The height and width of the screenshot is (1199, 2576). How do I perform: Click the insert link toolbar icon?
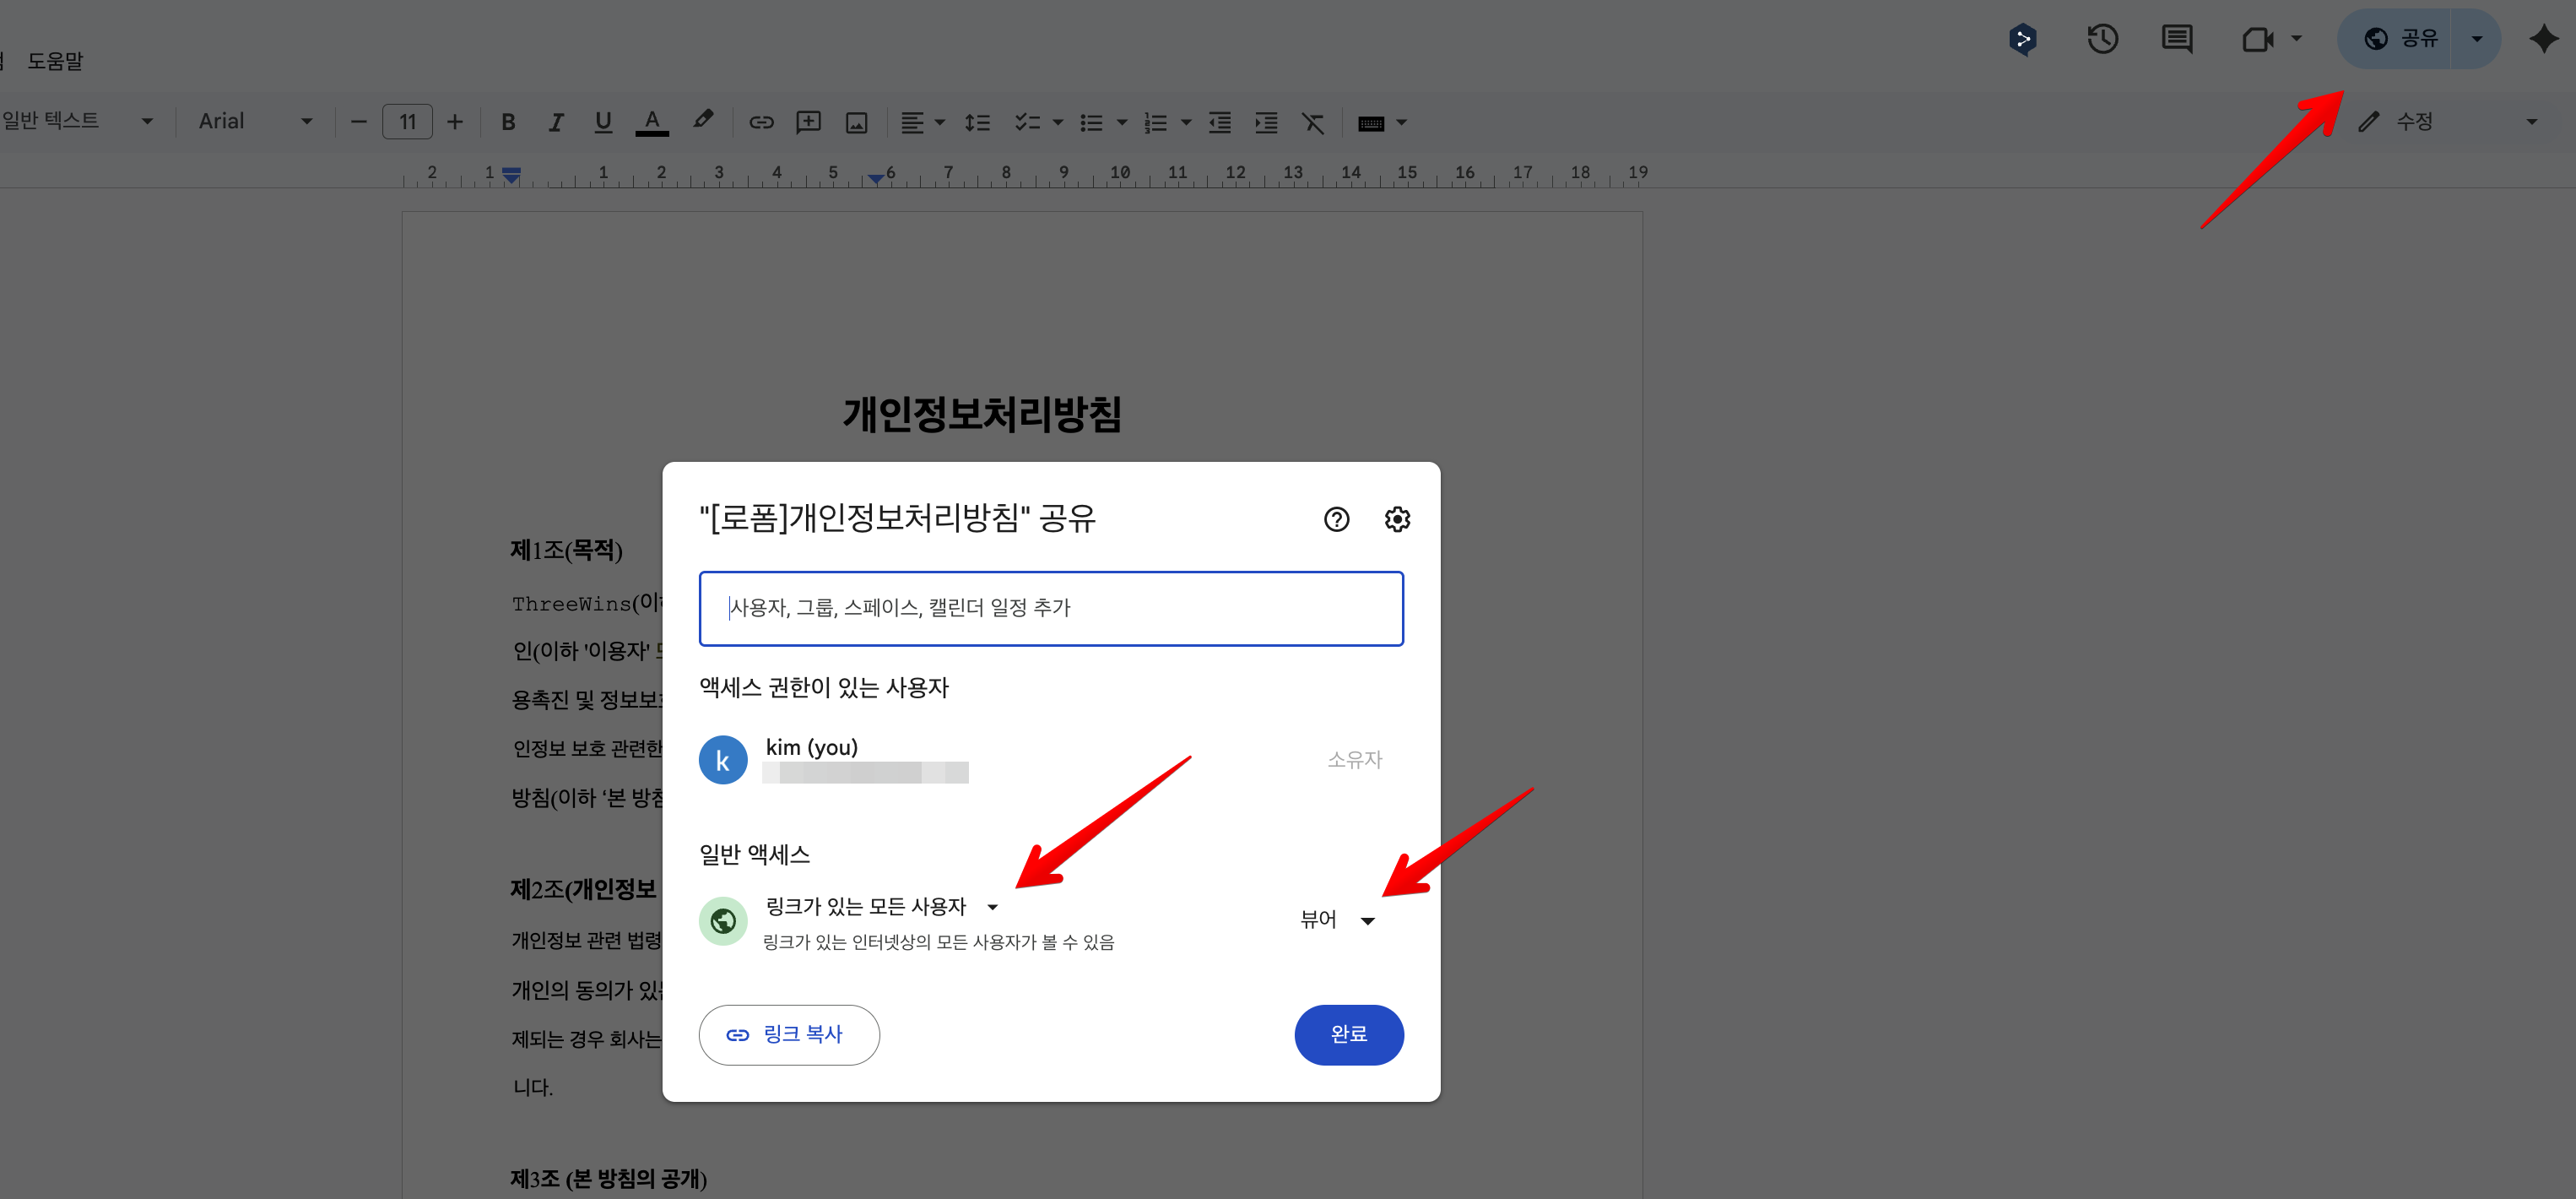[x=761, y=122]
